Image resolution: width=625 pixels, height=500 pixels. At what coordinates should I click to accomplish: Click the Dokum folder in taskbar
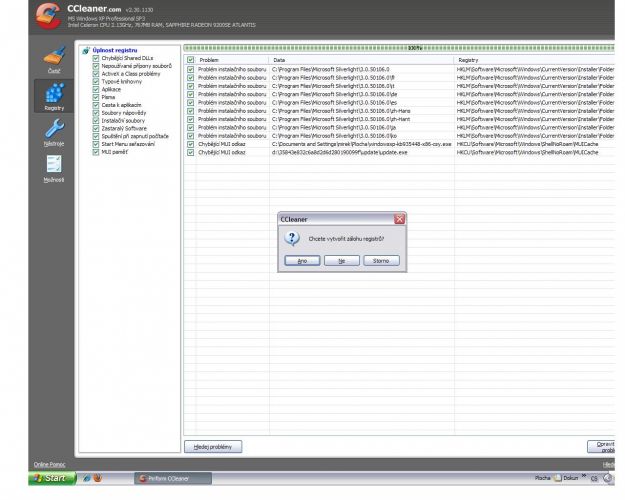click(x=566, y=478)
